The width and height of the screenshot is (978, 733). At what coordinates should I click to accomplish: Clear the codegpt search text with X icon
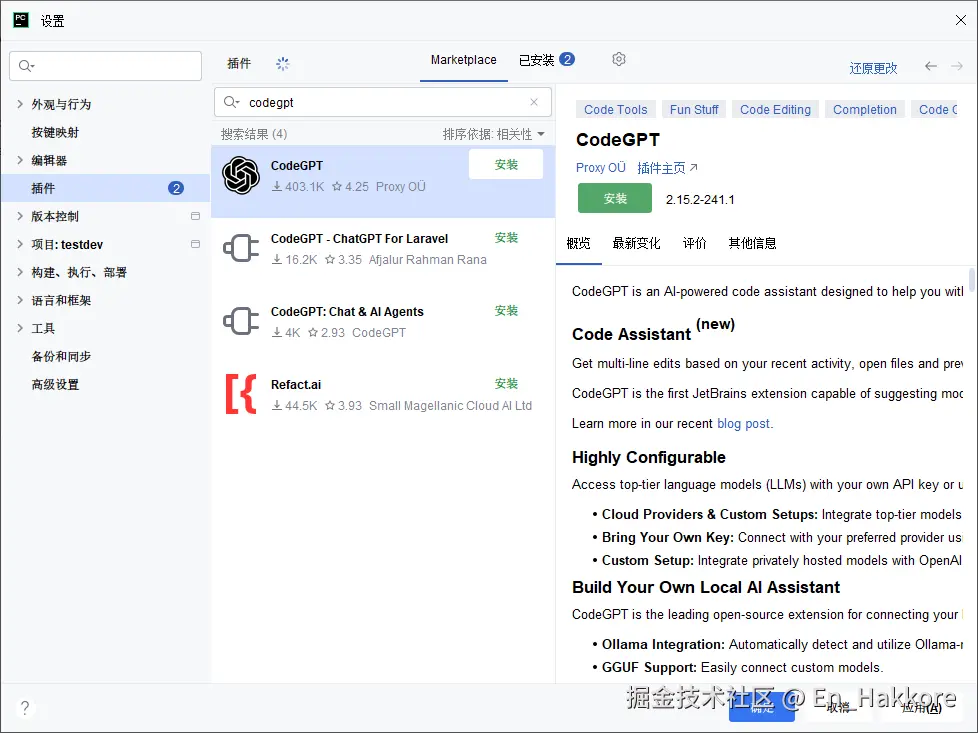click(534, 102)
